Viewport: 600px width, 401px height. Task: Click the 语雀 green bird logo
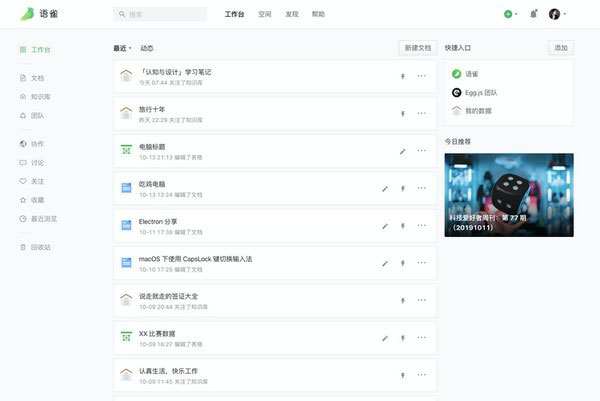29,15
